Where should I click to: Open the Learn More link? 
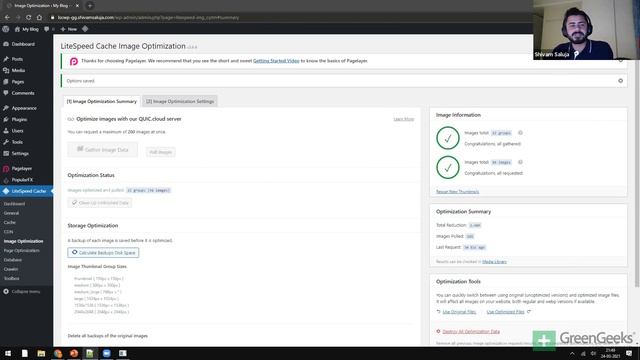(404, 119)
